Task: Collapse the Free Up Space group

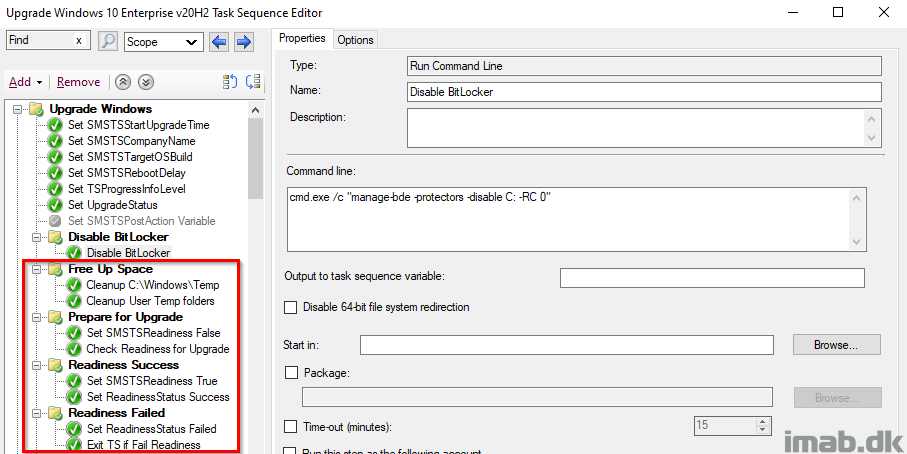Action: point(38,269)
